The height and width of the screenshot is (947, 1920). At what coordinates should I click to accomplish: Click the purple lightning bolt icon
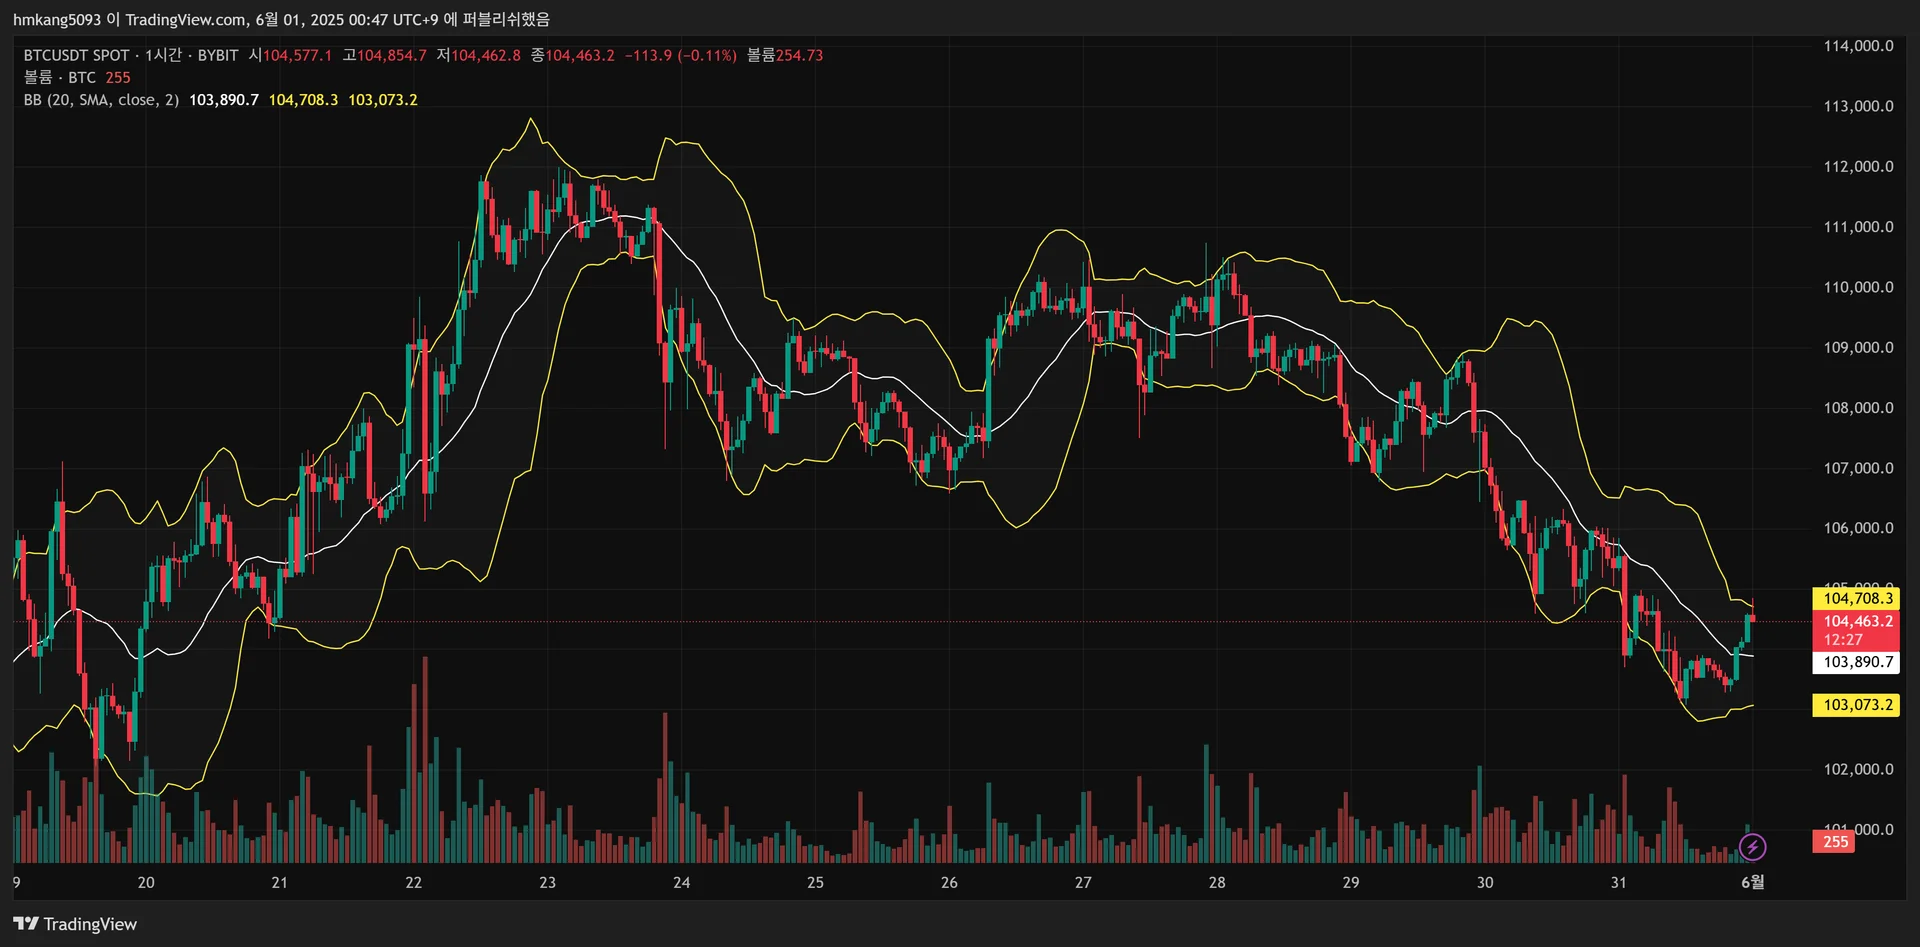pos(1752,847)
